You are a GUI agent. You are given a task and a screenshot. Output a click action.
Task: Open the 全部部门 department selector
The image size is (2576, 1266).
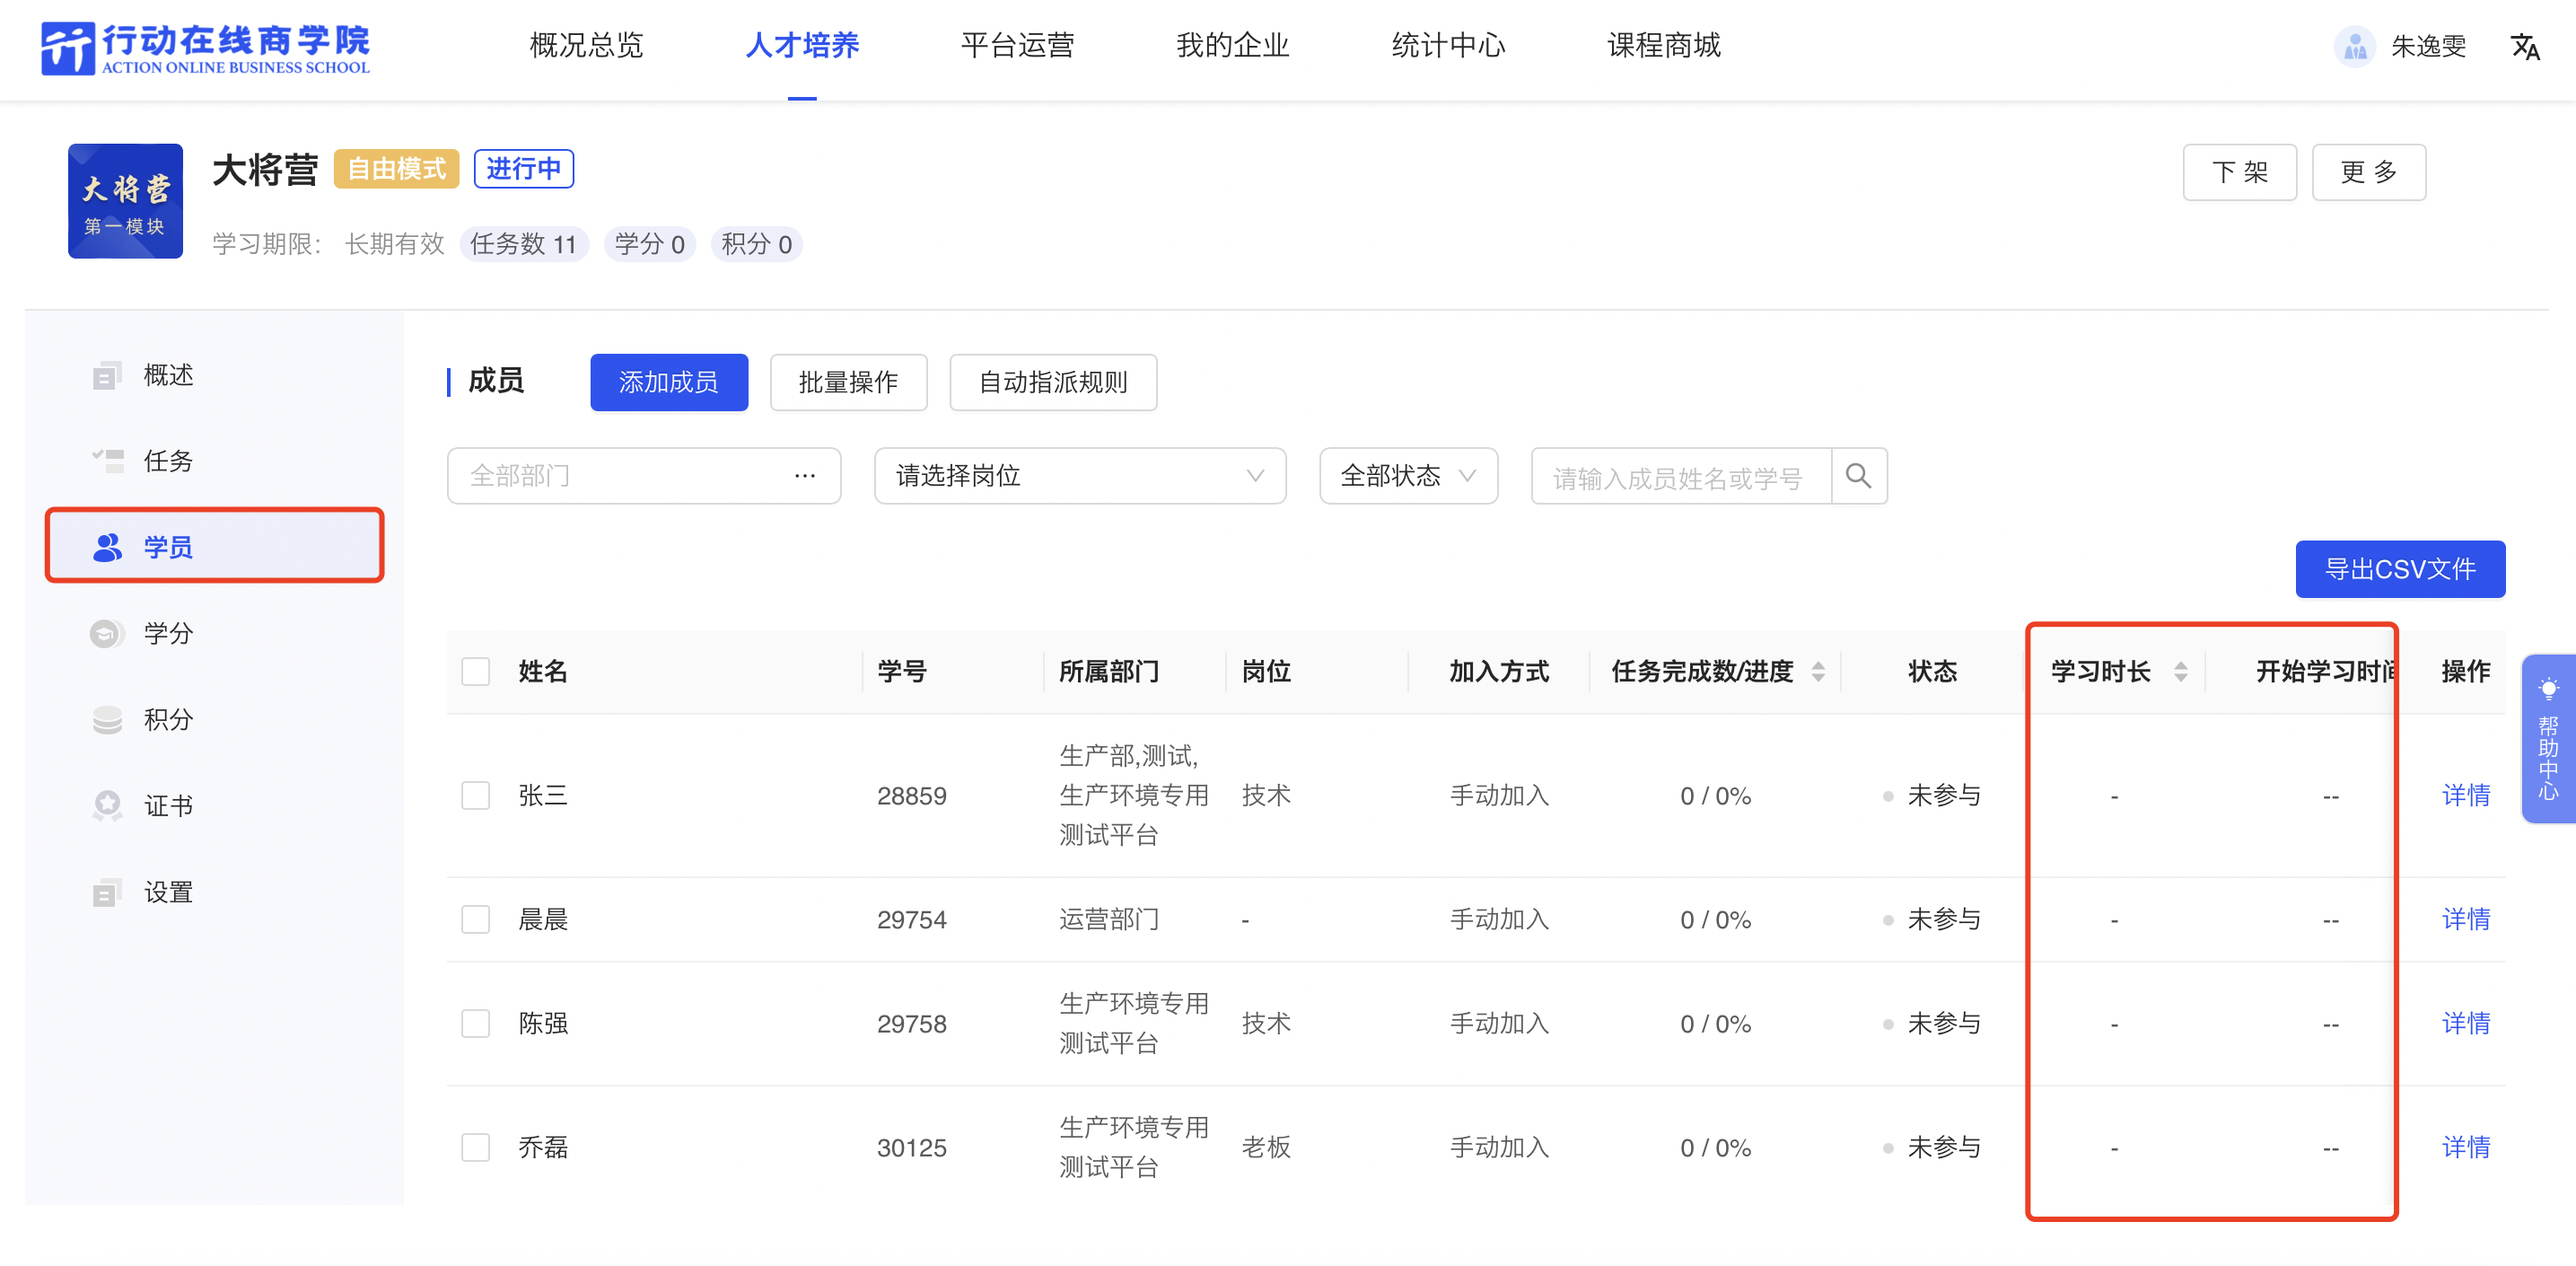point(643,476)
